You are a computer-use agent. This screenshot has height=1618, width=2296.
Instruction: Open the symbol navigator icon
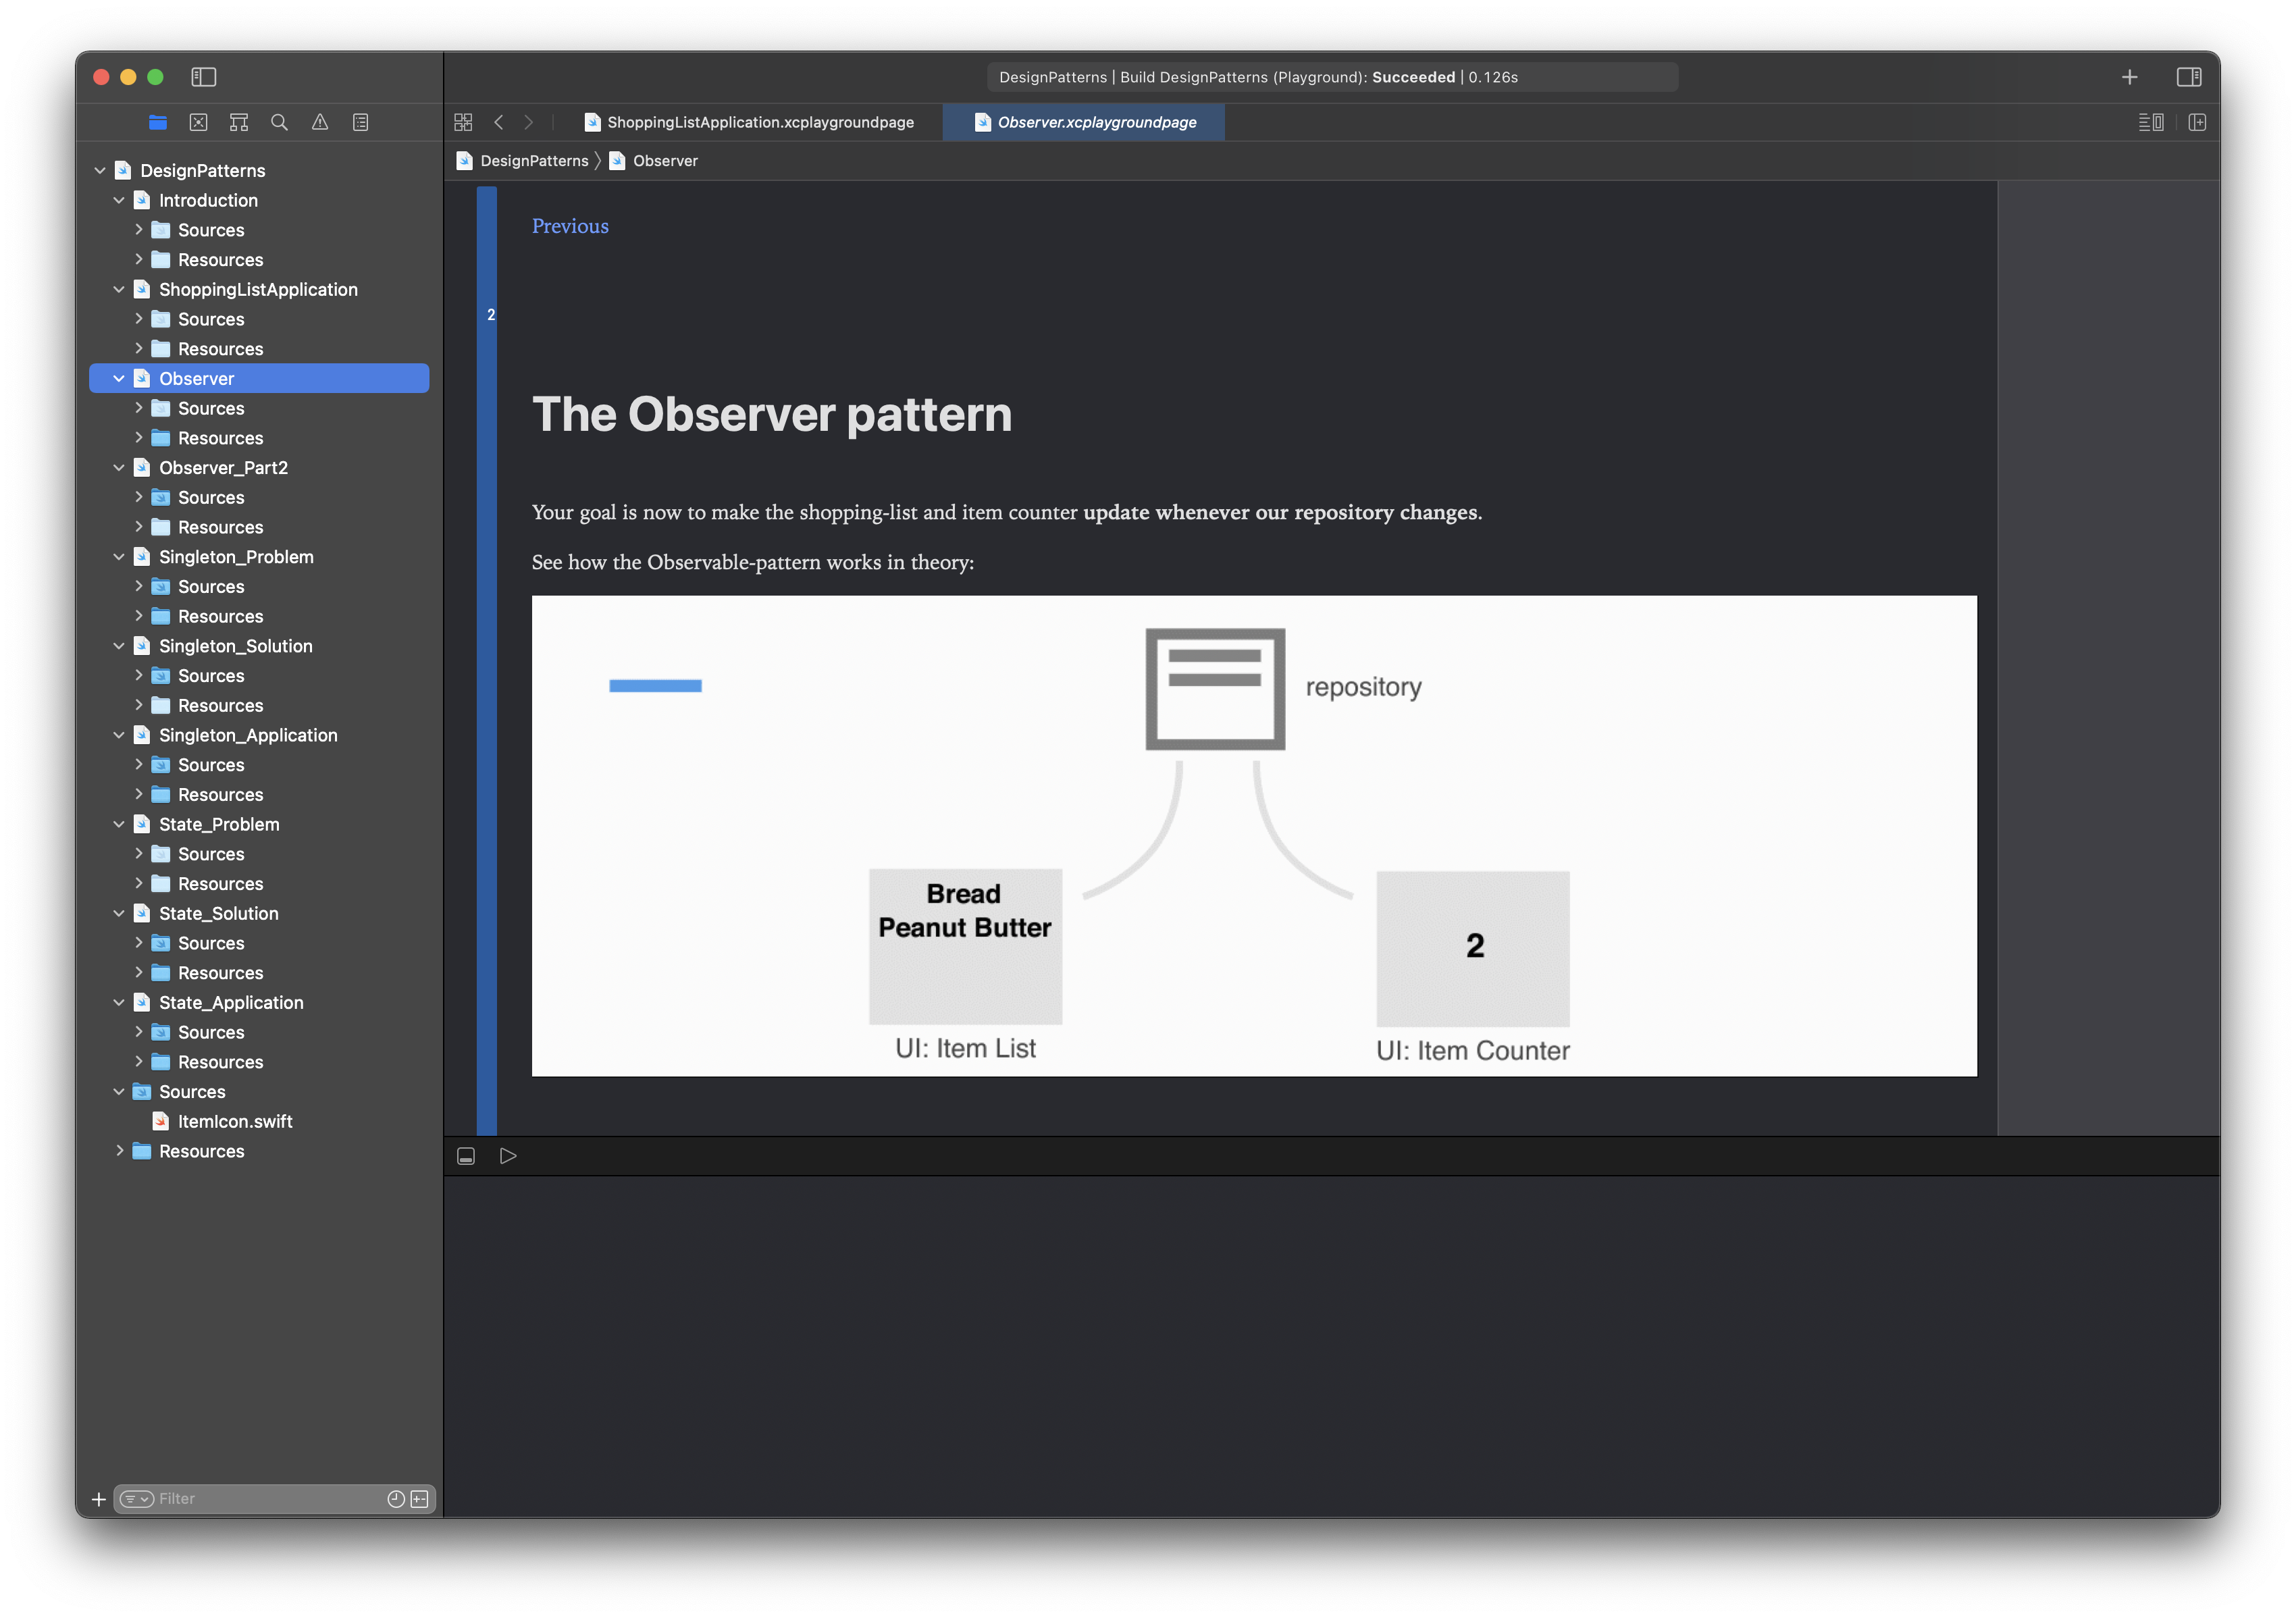pyautogui.click(x=239, y=122)
